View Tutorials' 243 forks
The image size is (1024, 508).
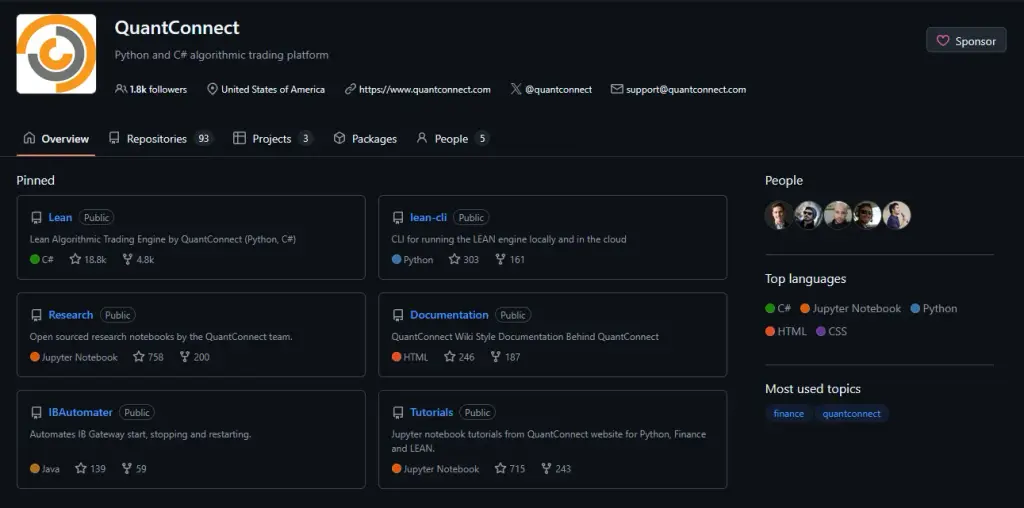pyautogui.click(x=556, y=468)
